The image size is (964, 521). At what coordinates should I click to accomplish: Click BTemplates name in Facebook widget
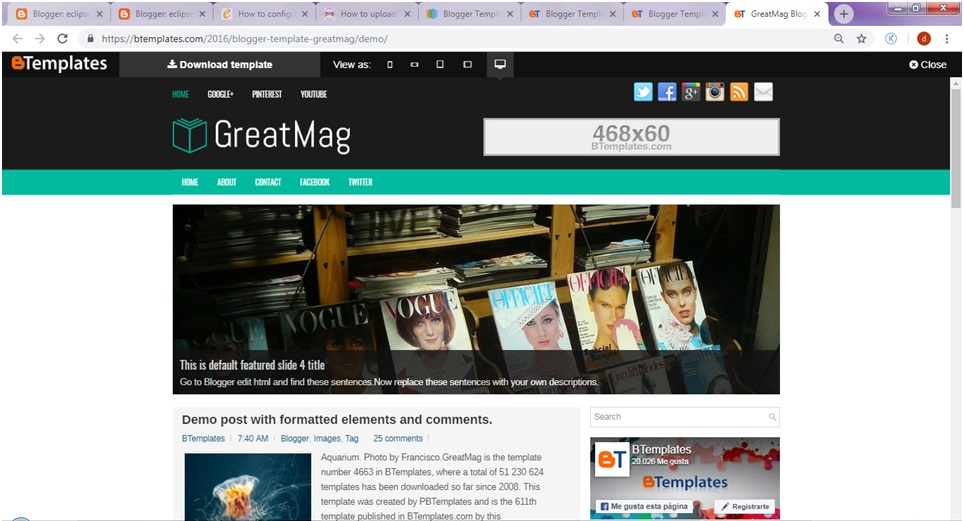coord(662,450)
